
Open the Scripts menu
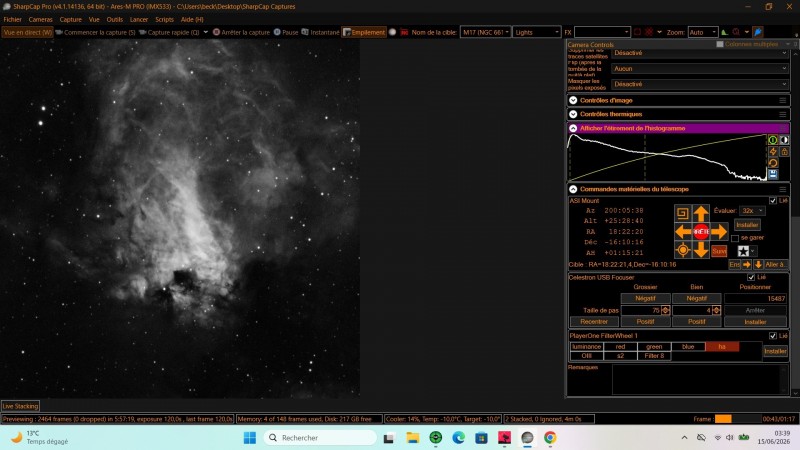[164, 19]
